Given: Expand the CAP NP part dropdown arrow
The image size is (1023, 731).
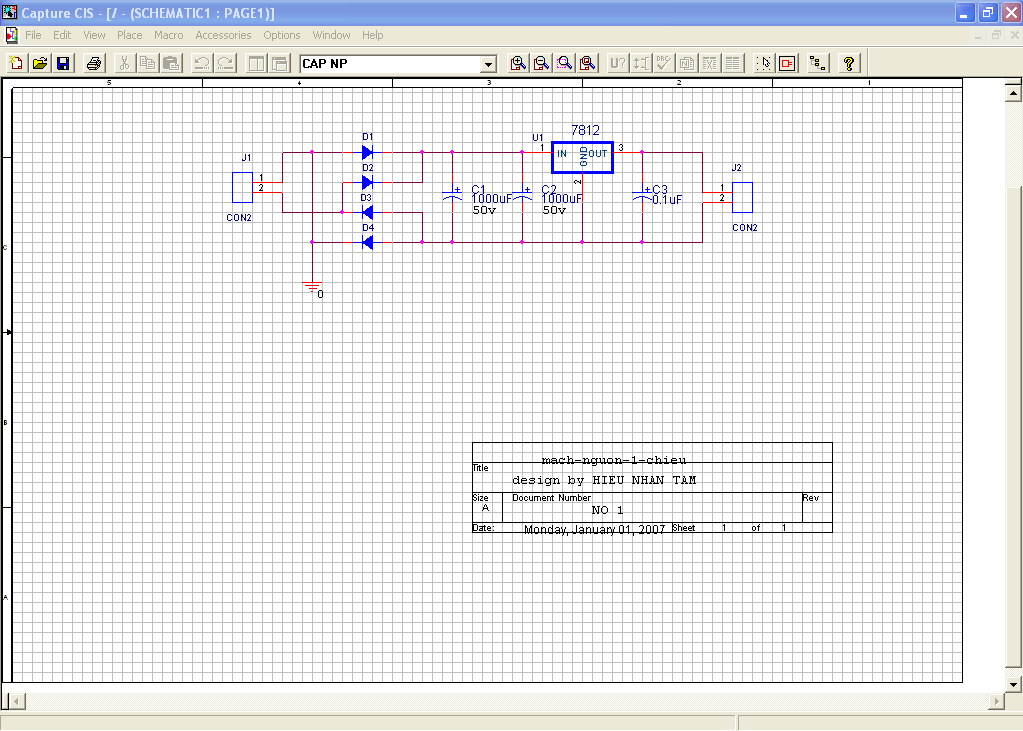Looking at the screenshot, I should [x=488, y=64].
